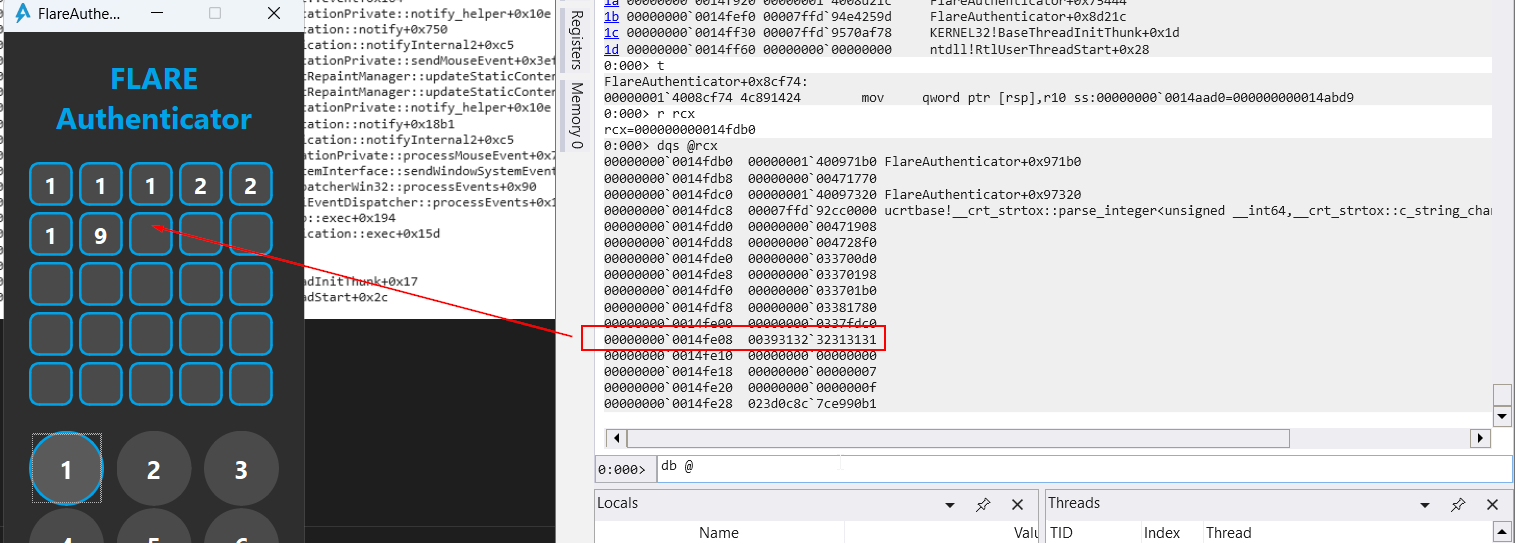The width and height of the screenshot is (1515, 543).
Task: Pin the Threads panel
Action: tap(1458, 505)
